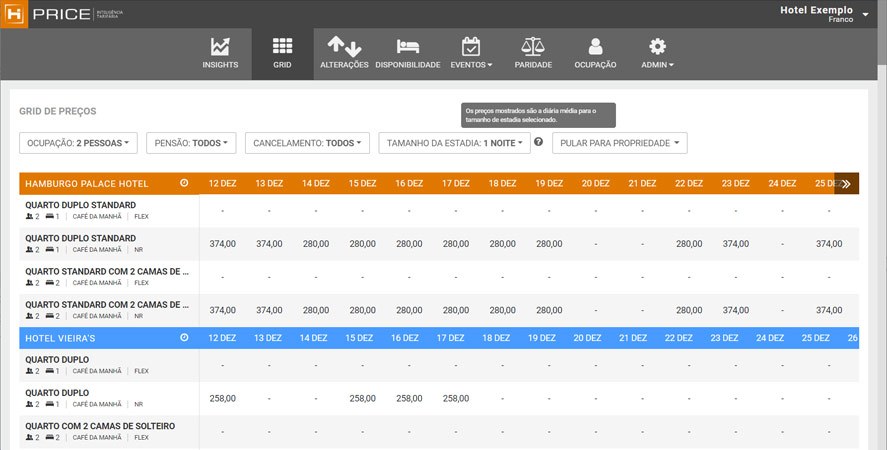Click clock icon on Hotel Vieira's row
Screen dimensions: 887x450
click(x=184, y=338)
